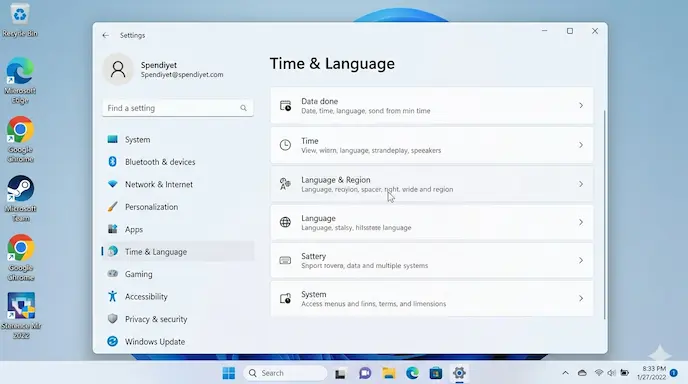Open the Data done settings title
688x384 pixels.
tap(319, 101)
